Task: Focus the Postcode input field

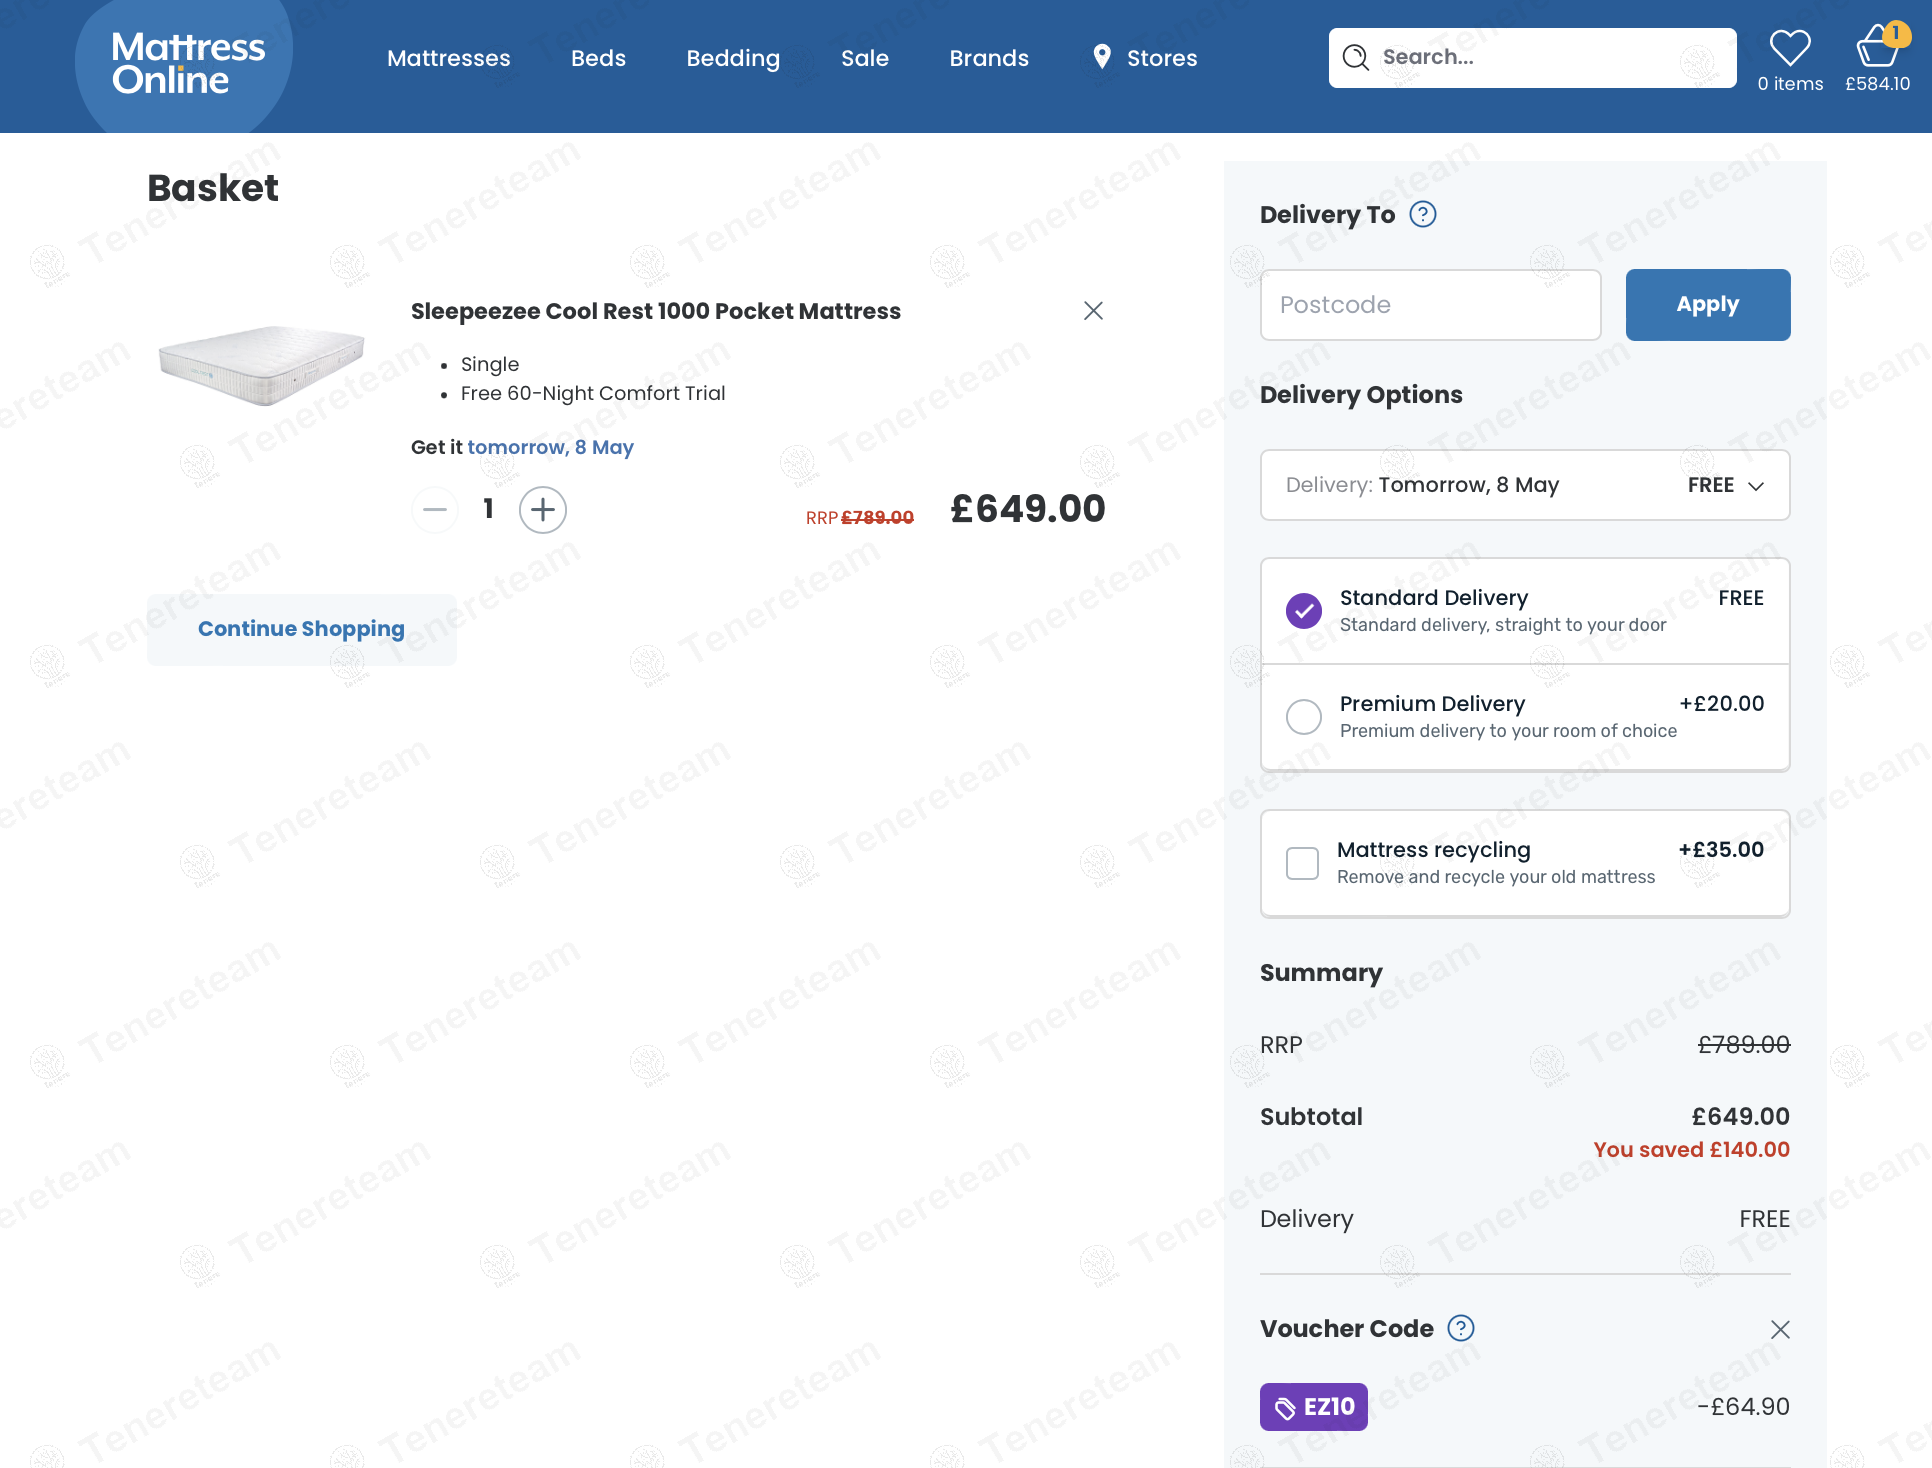Action: coord(1431,305)
